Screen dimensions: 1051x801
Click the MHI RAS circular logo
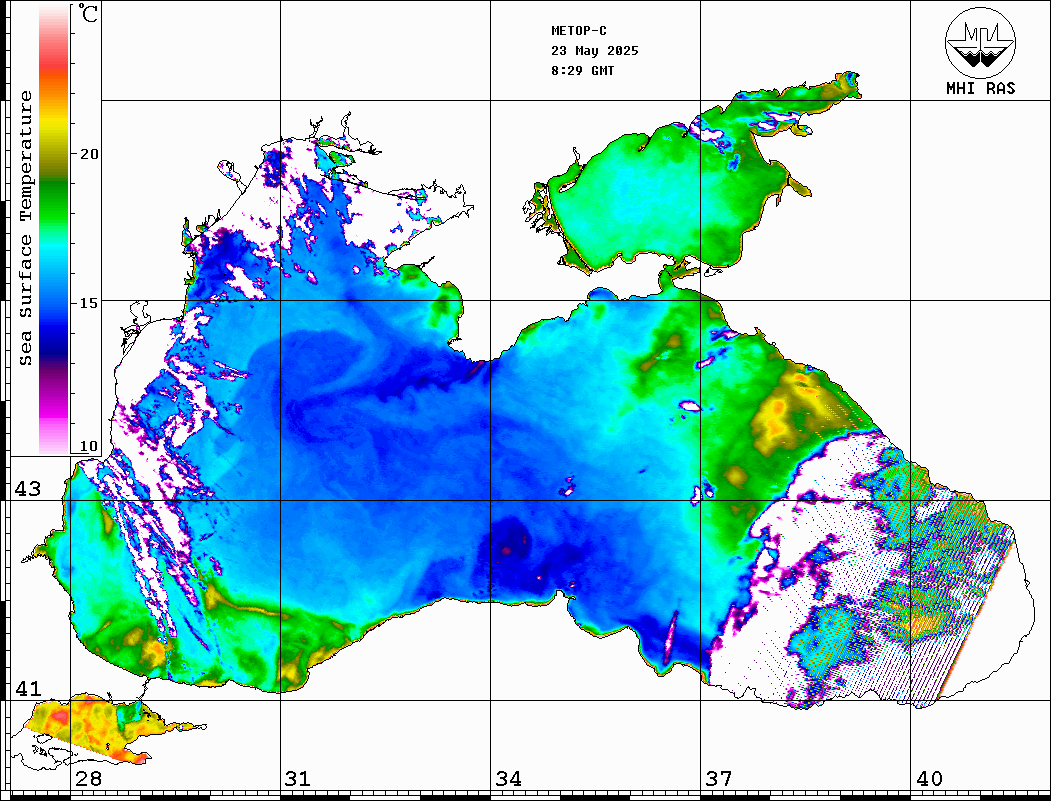pyautogui.click(x=980, y=42)
